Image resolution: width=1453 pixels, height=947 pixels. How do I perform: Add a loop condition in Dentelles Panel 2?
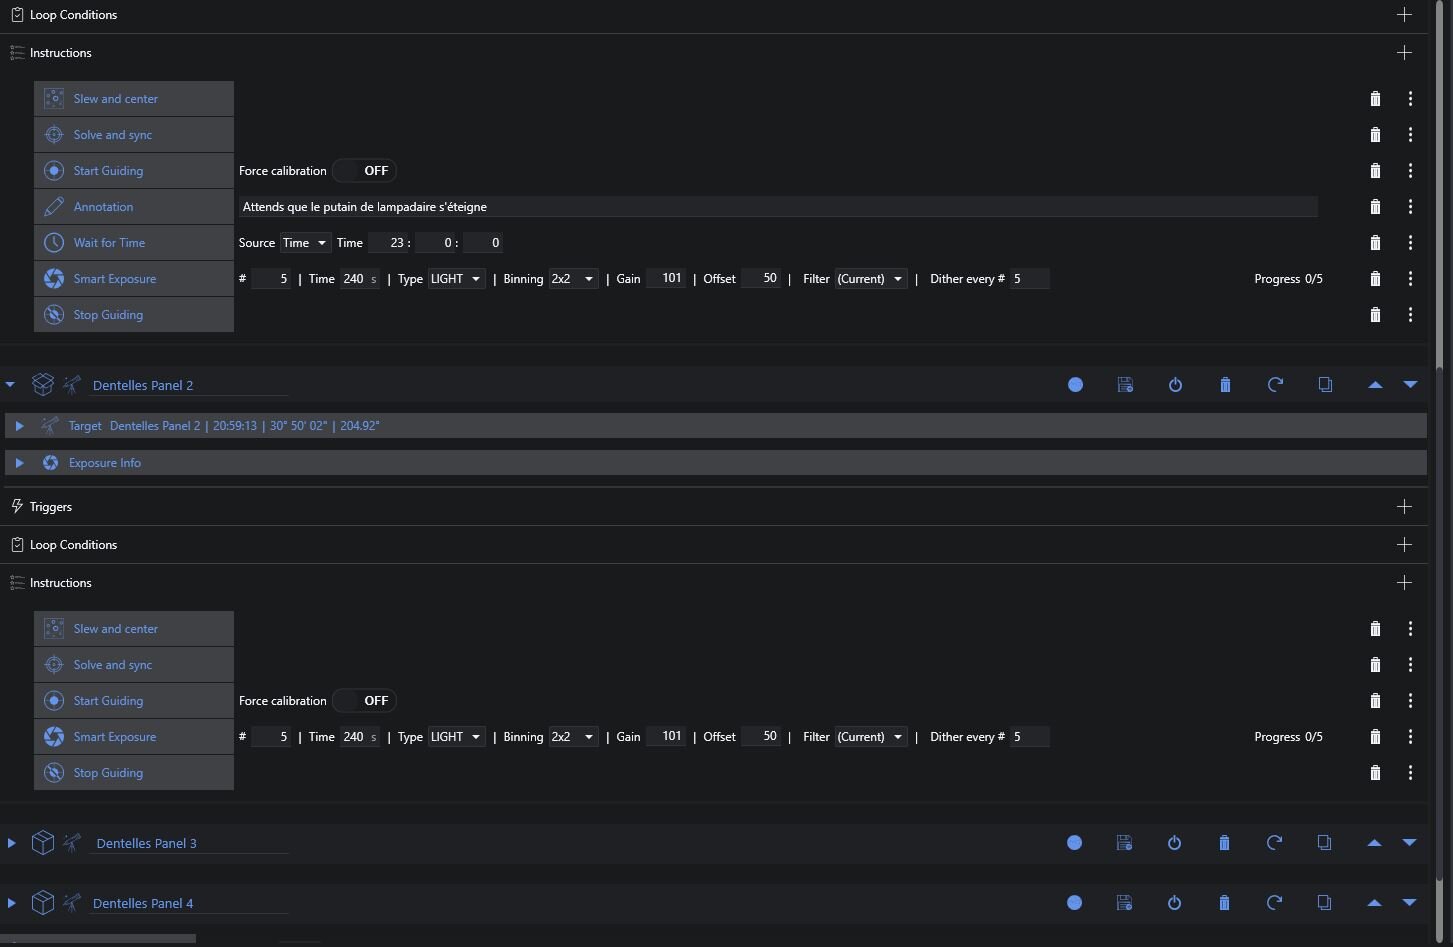[1404, 545]
